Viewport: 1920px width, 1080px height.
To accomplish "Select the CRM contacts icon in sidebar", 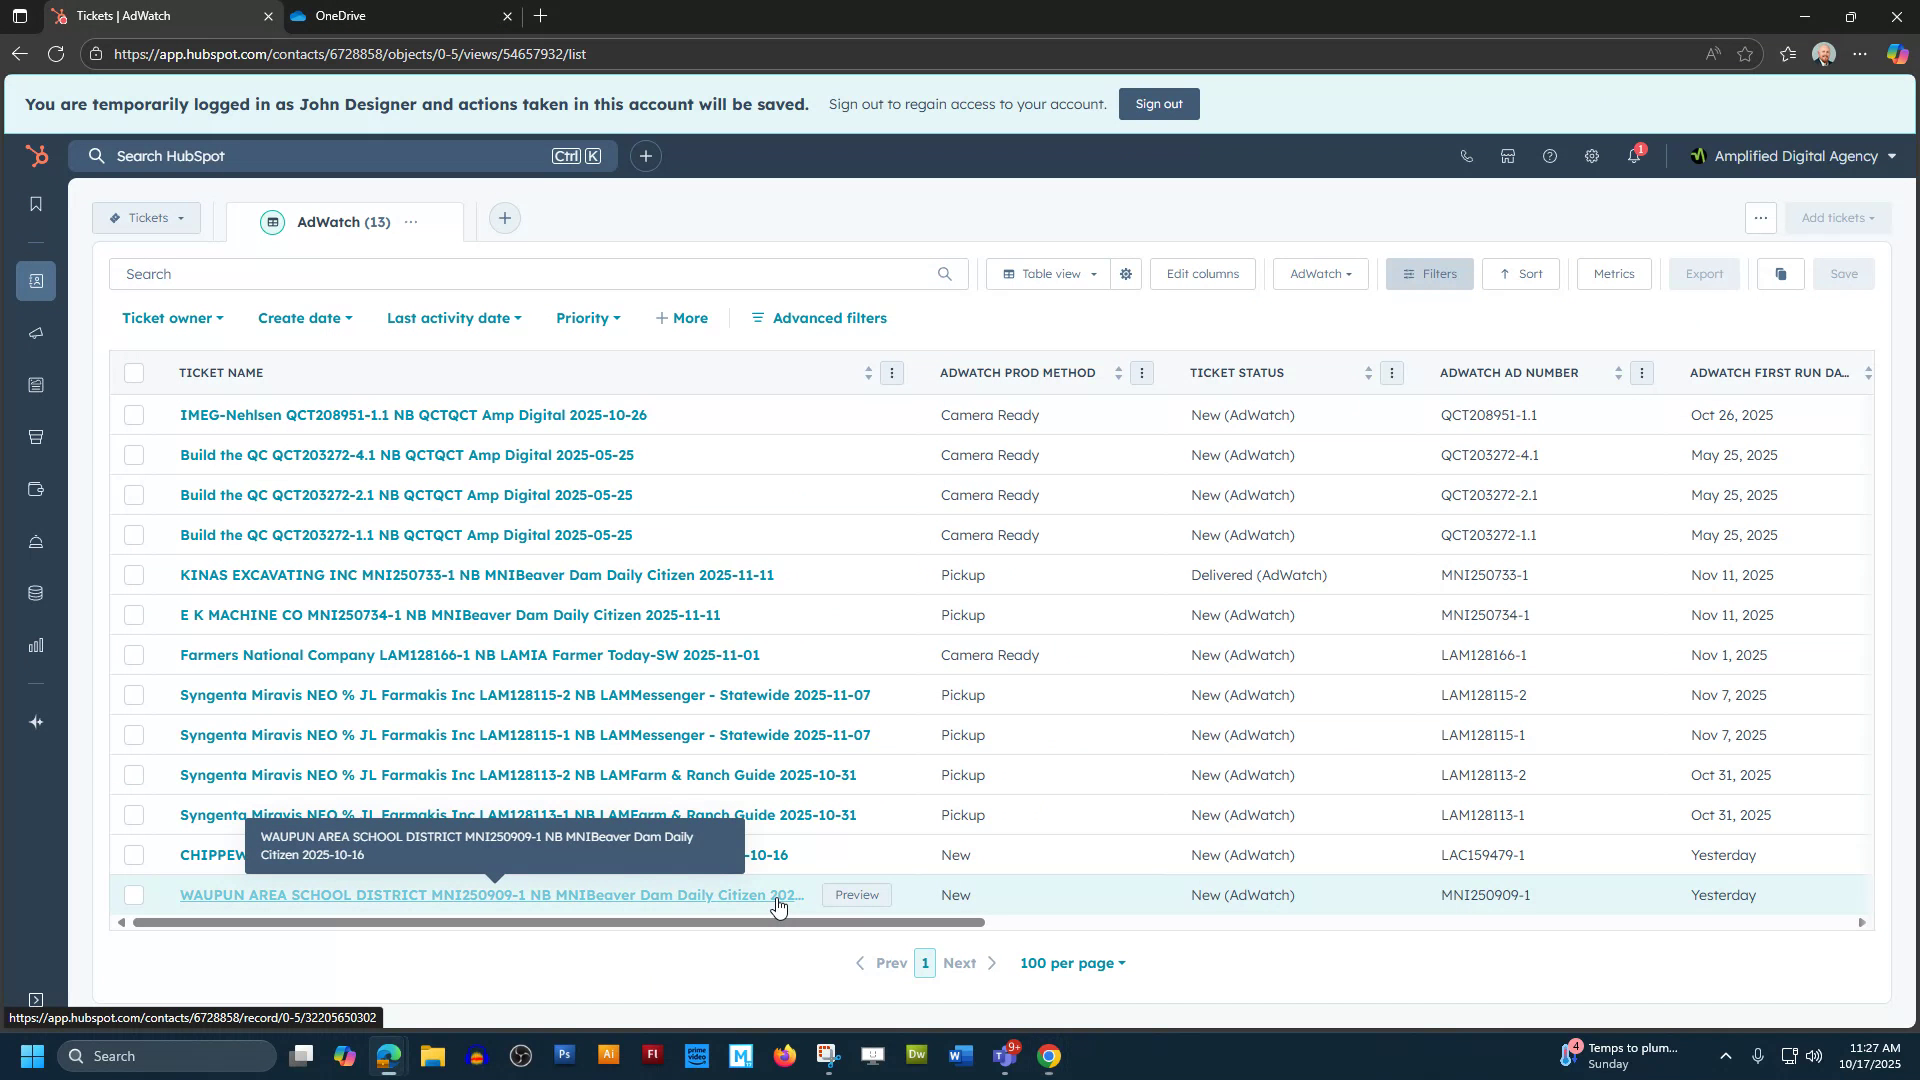I will pyautogui.click(x=35, y=281).
